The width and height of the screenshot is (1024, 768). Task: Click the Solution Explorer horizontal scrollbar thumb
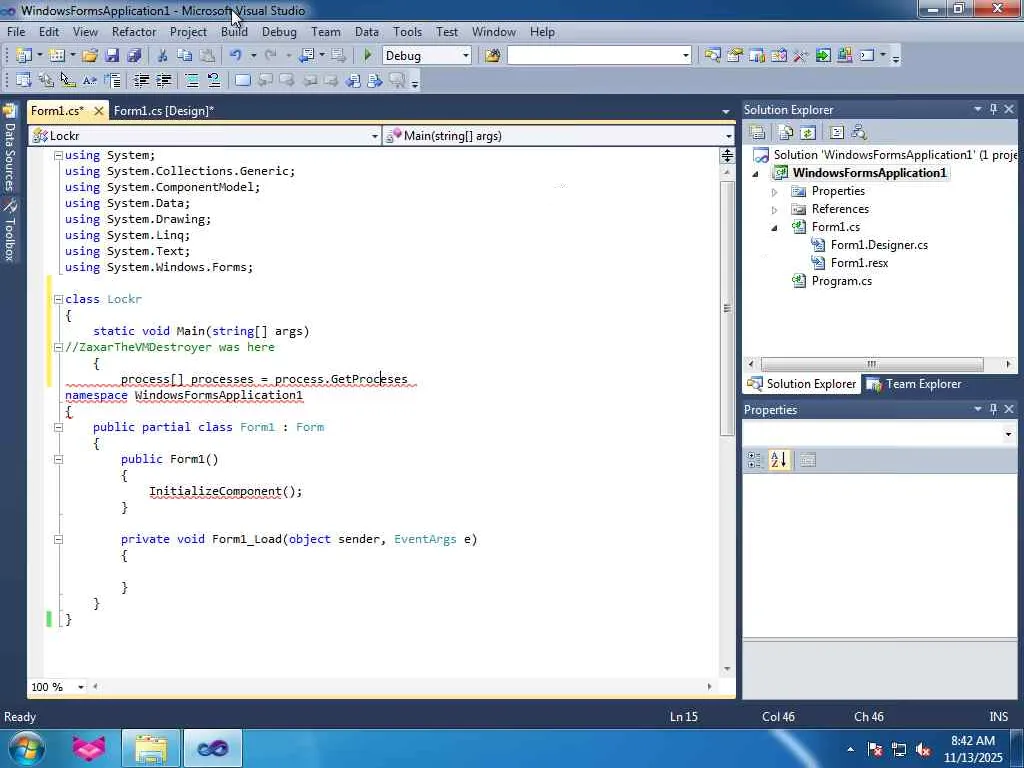tap(872, 364)
